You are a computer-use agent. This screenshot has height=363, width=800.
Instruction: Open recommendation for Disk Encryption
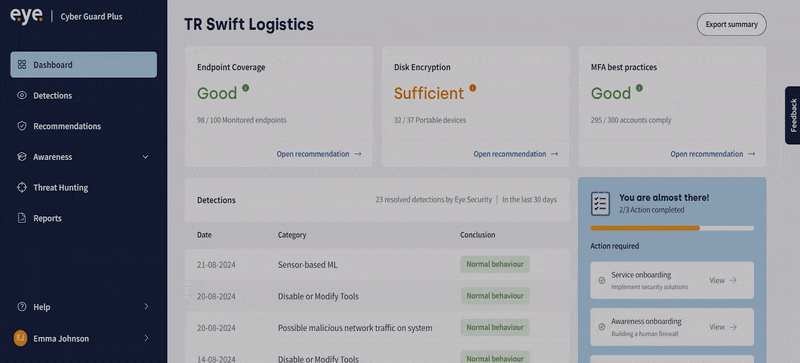coord(515,154)
